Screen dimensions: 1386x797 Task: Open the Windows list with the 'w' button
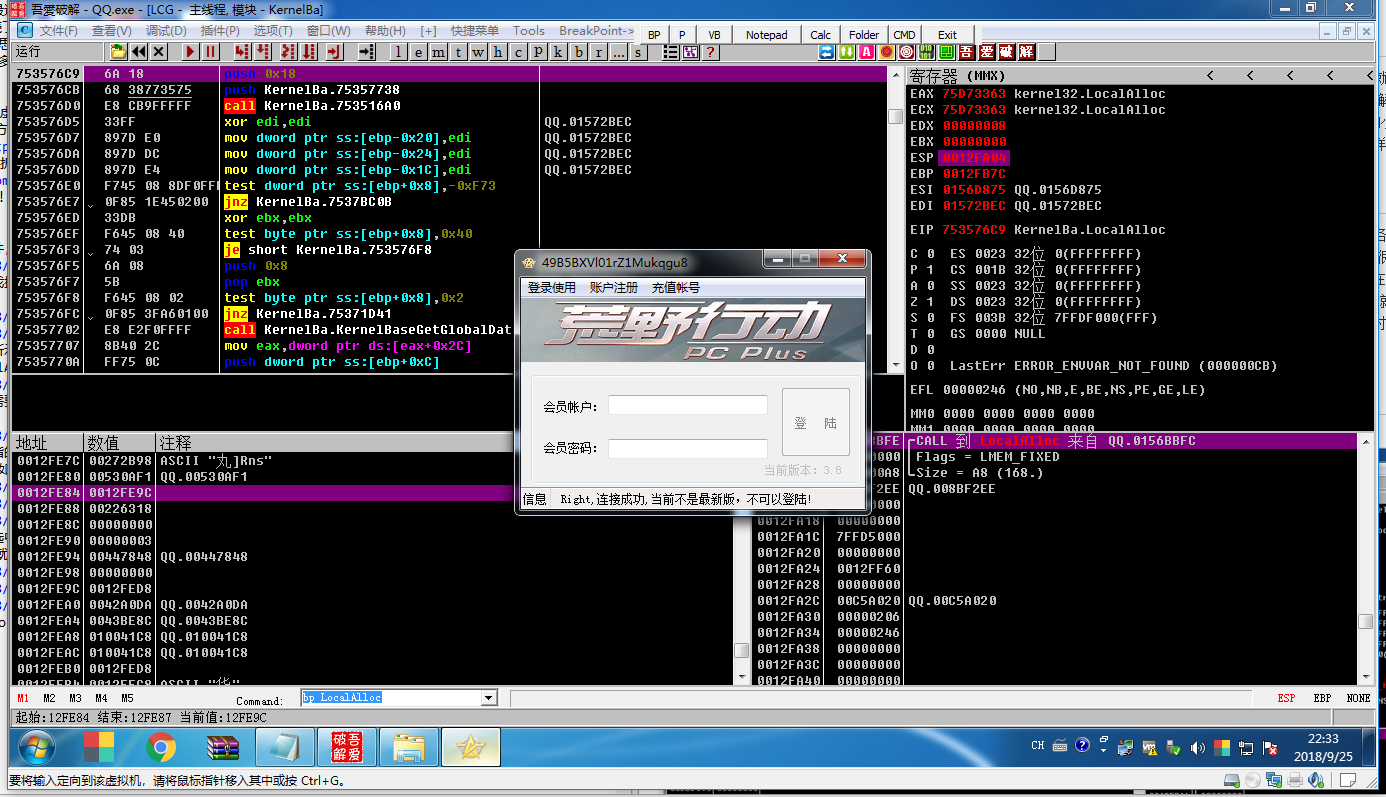point(477,51)
